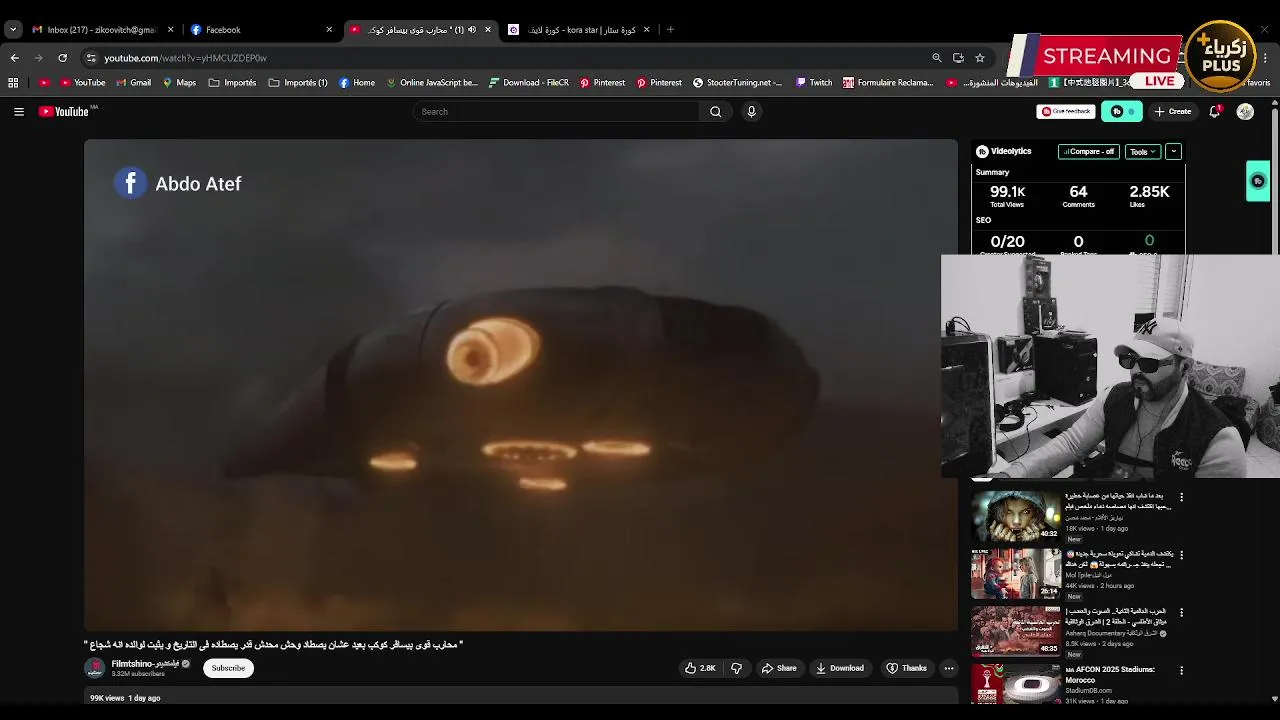Open Home Facebook bookmark

click(x=357, y=83)
